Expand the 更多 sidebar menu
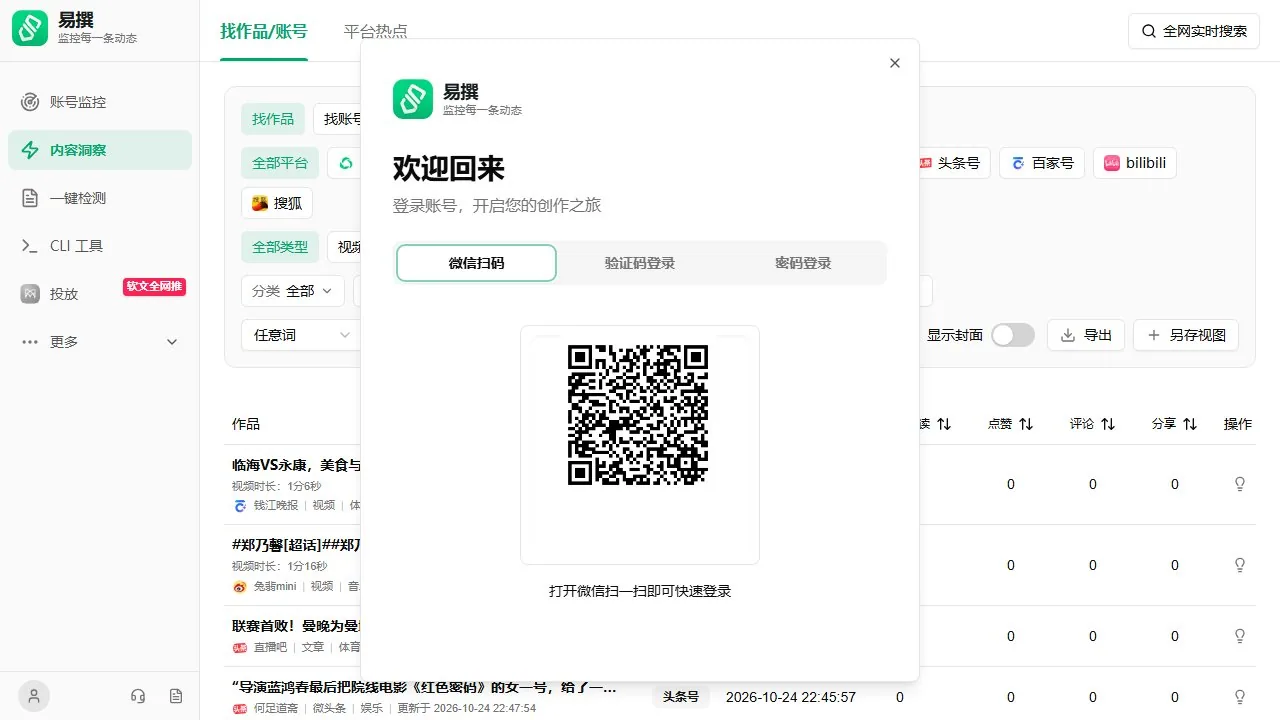This screenshot has width=1280, height=720. pyautogui.click(x=100, y=342)
